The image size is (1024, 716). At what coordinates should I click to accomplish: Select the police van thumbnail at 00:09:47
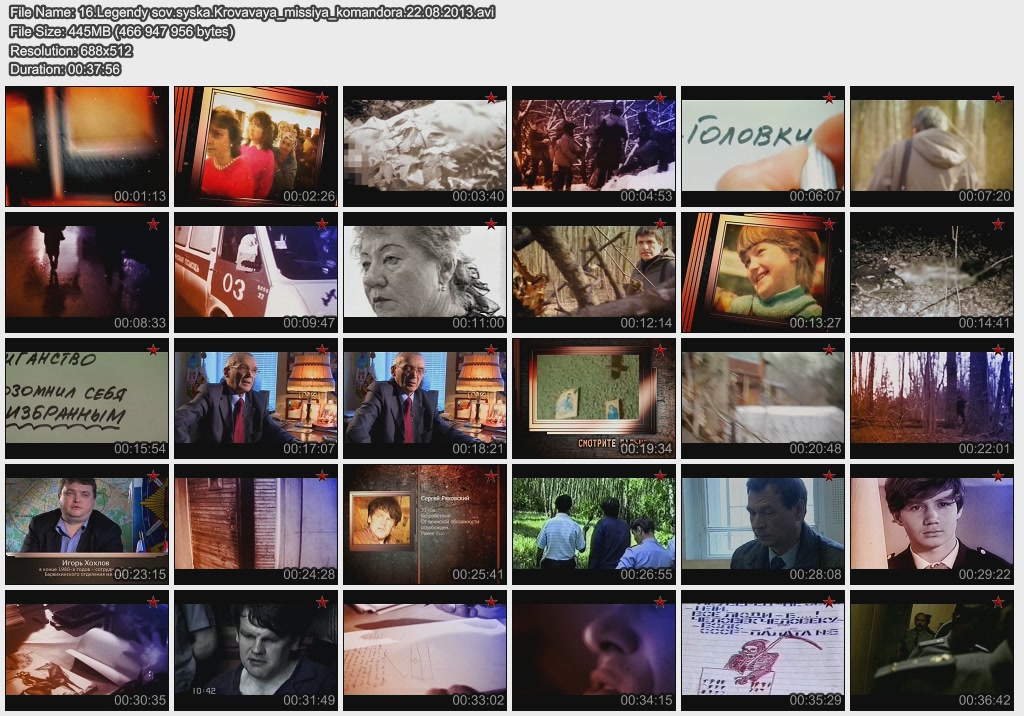[255, 271]
